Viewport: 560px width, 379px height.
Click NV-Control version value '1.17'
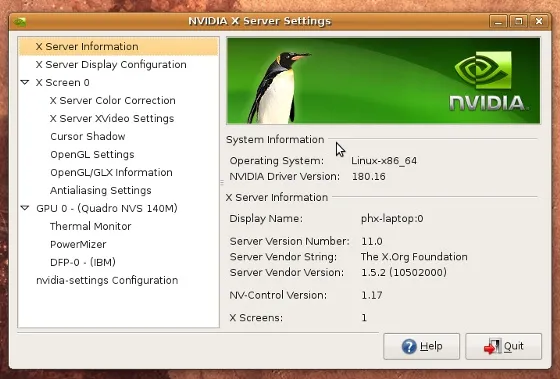pyautogui.click(x=372, y=295)
